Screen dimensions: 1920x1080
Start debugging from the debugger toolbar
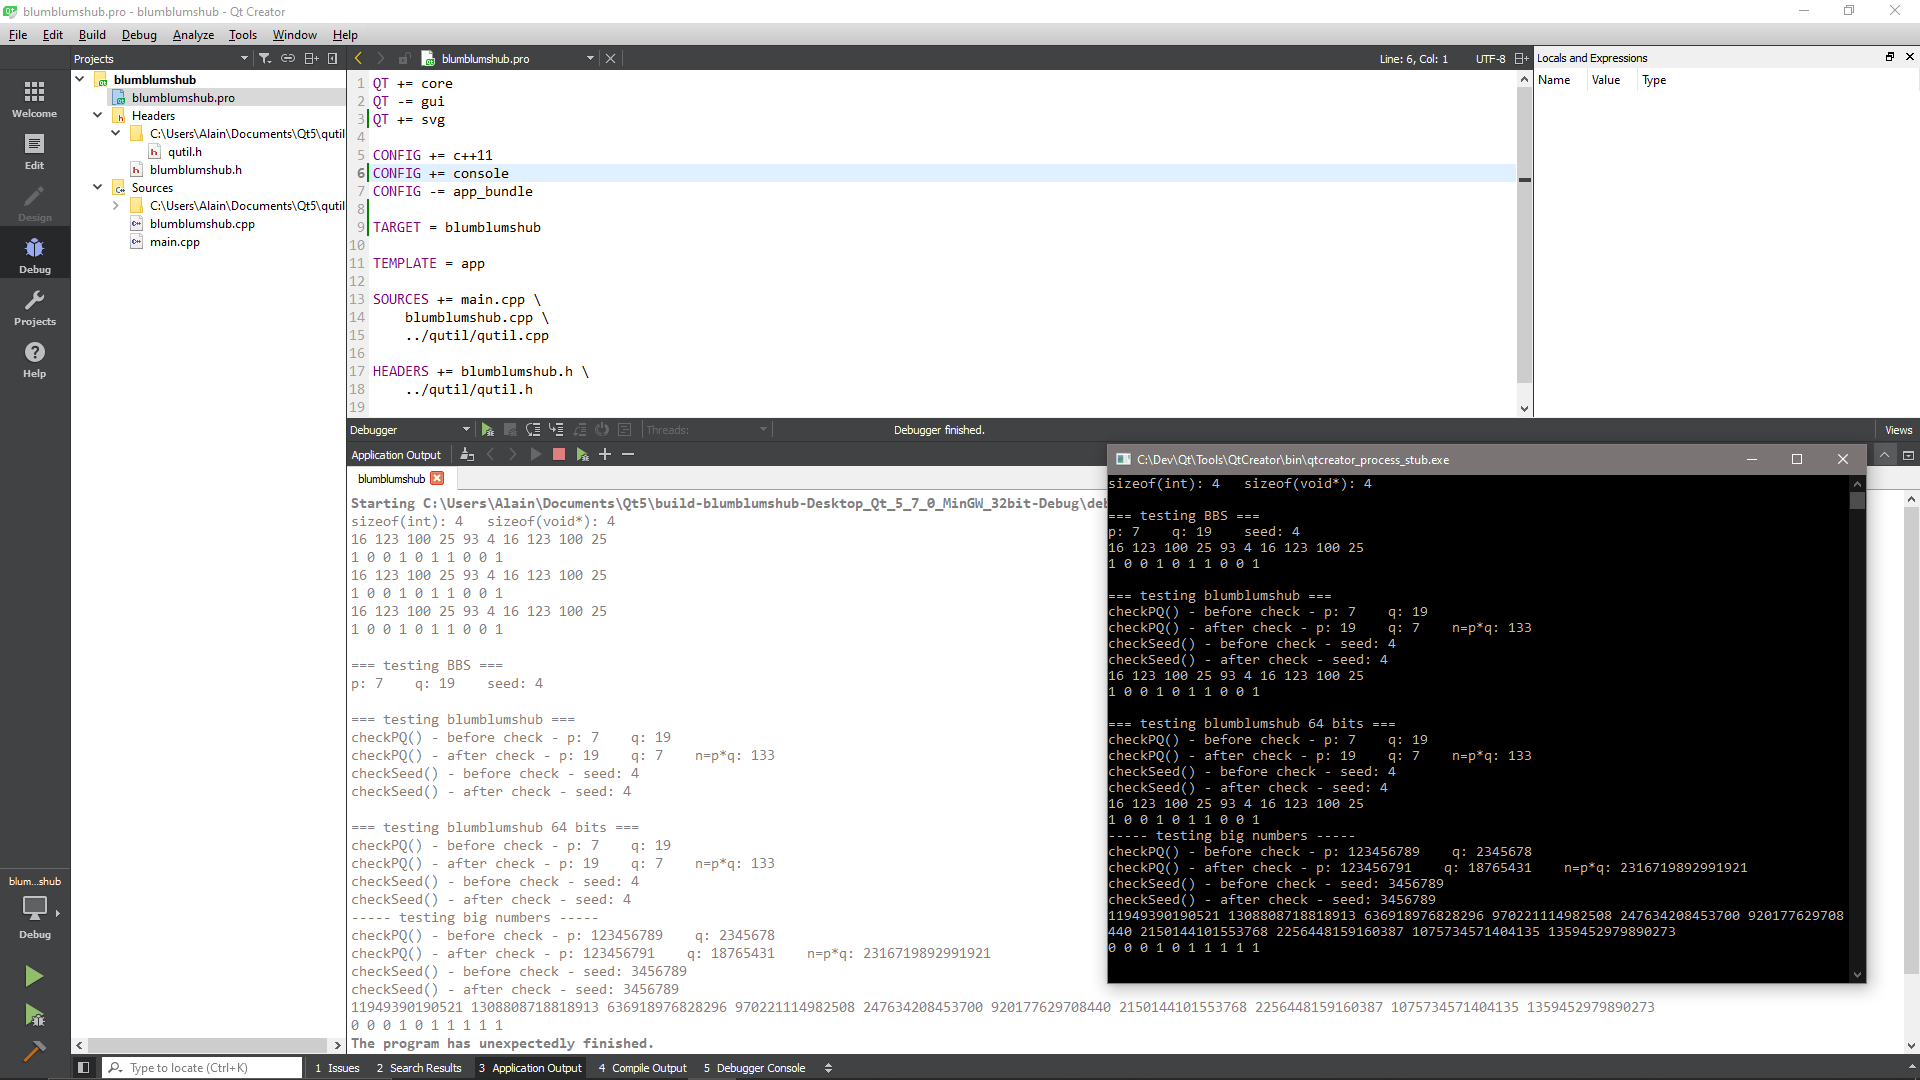[x=487, y=430]
